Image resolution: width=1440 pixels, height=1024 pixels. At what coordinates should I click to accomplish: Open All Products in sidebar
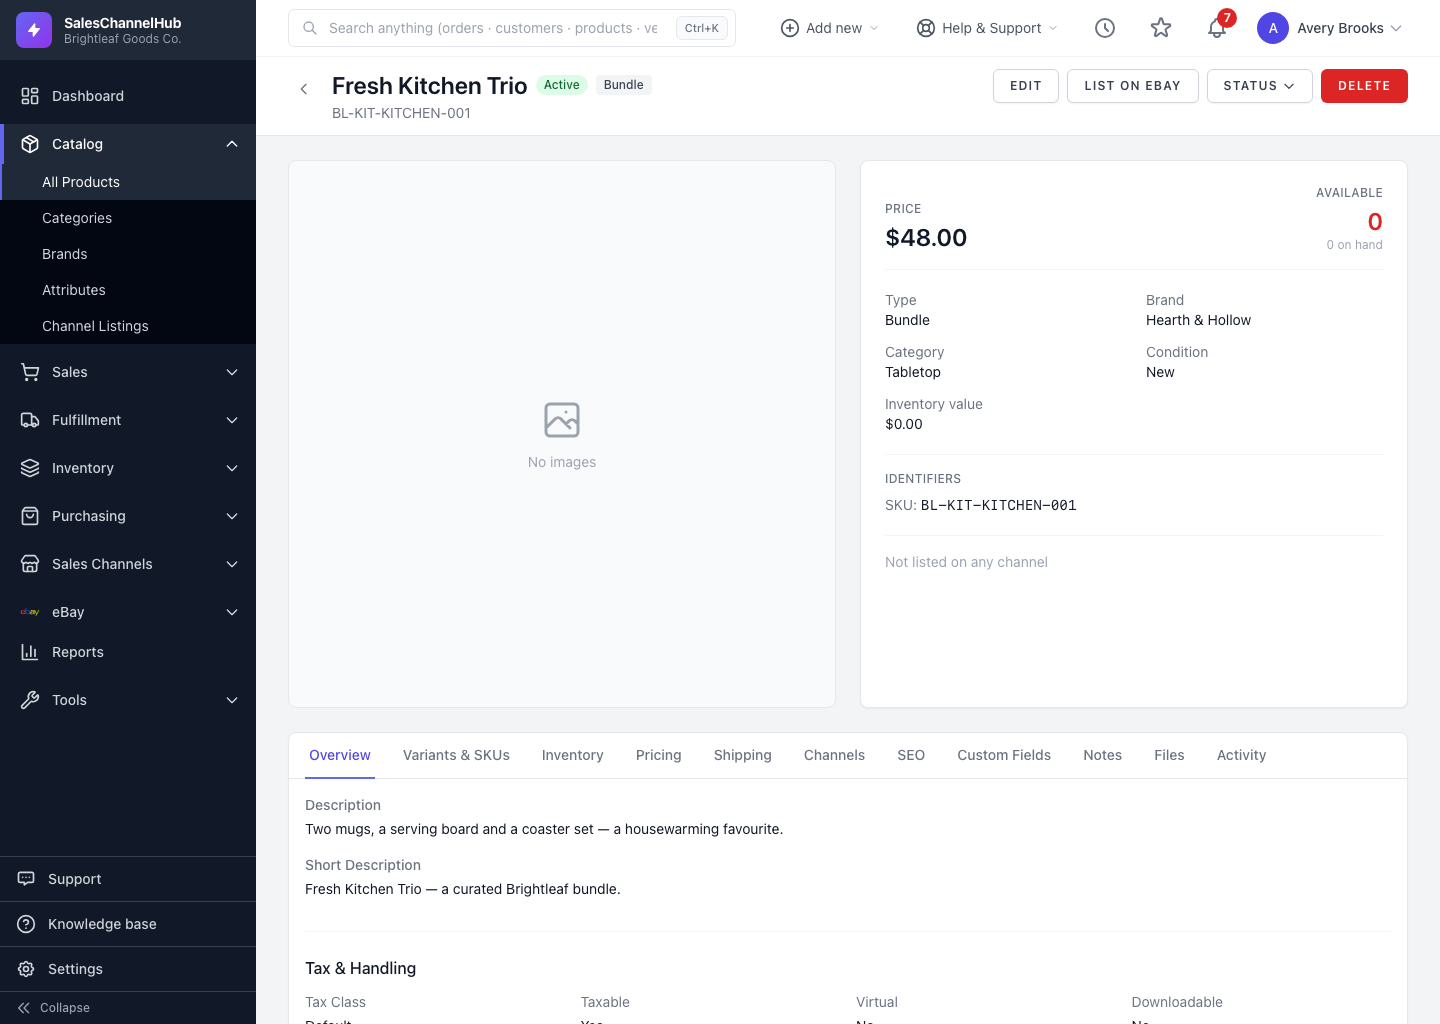click(128, 182)
